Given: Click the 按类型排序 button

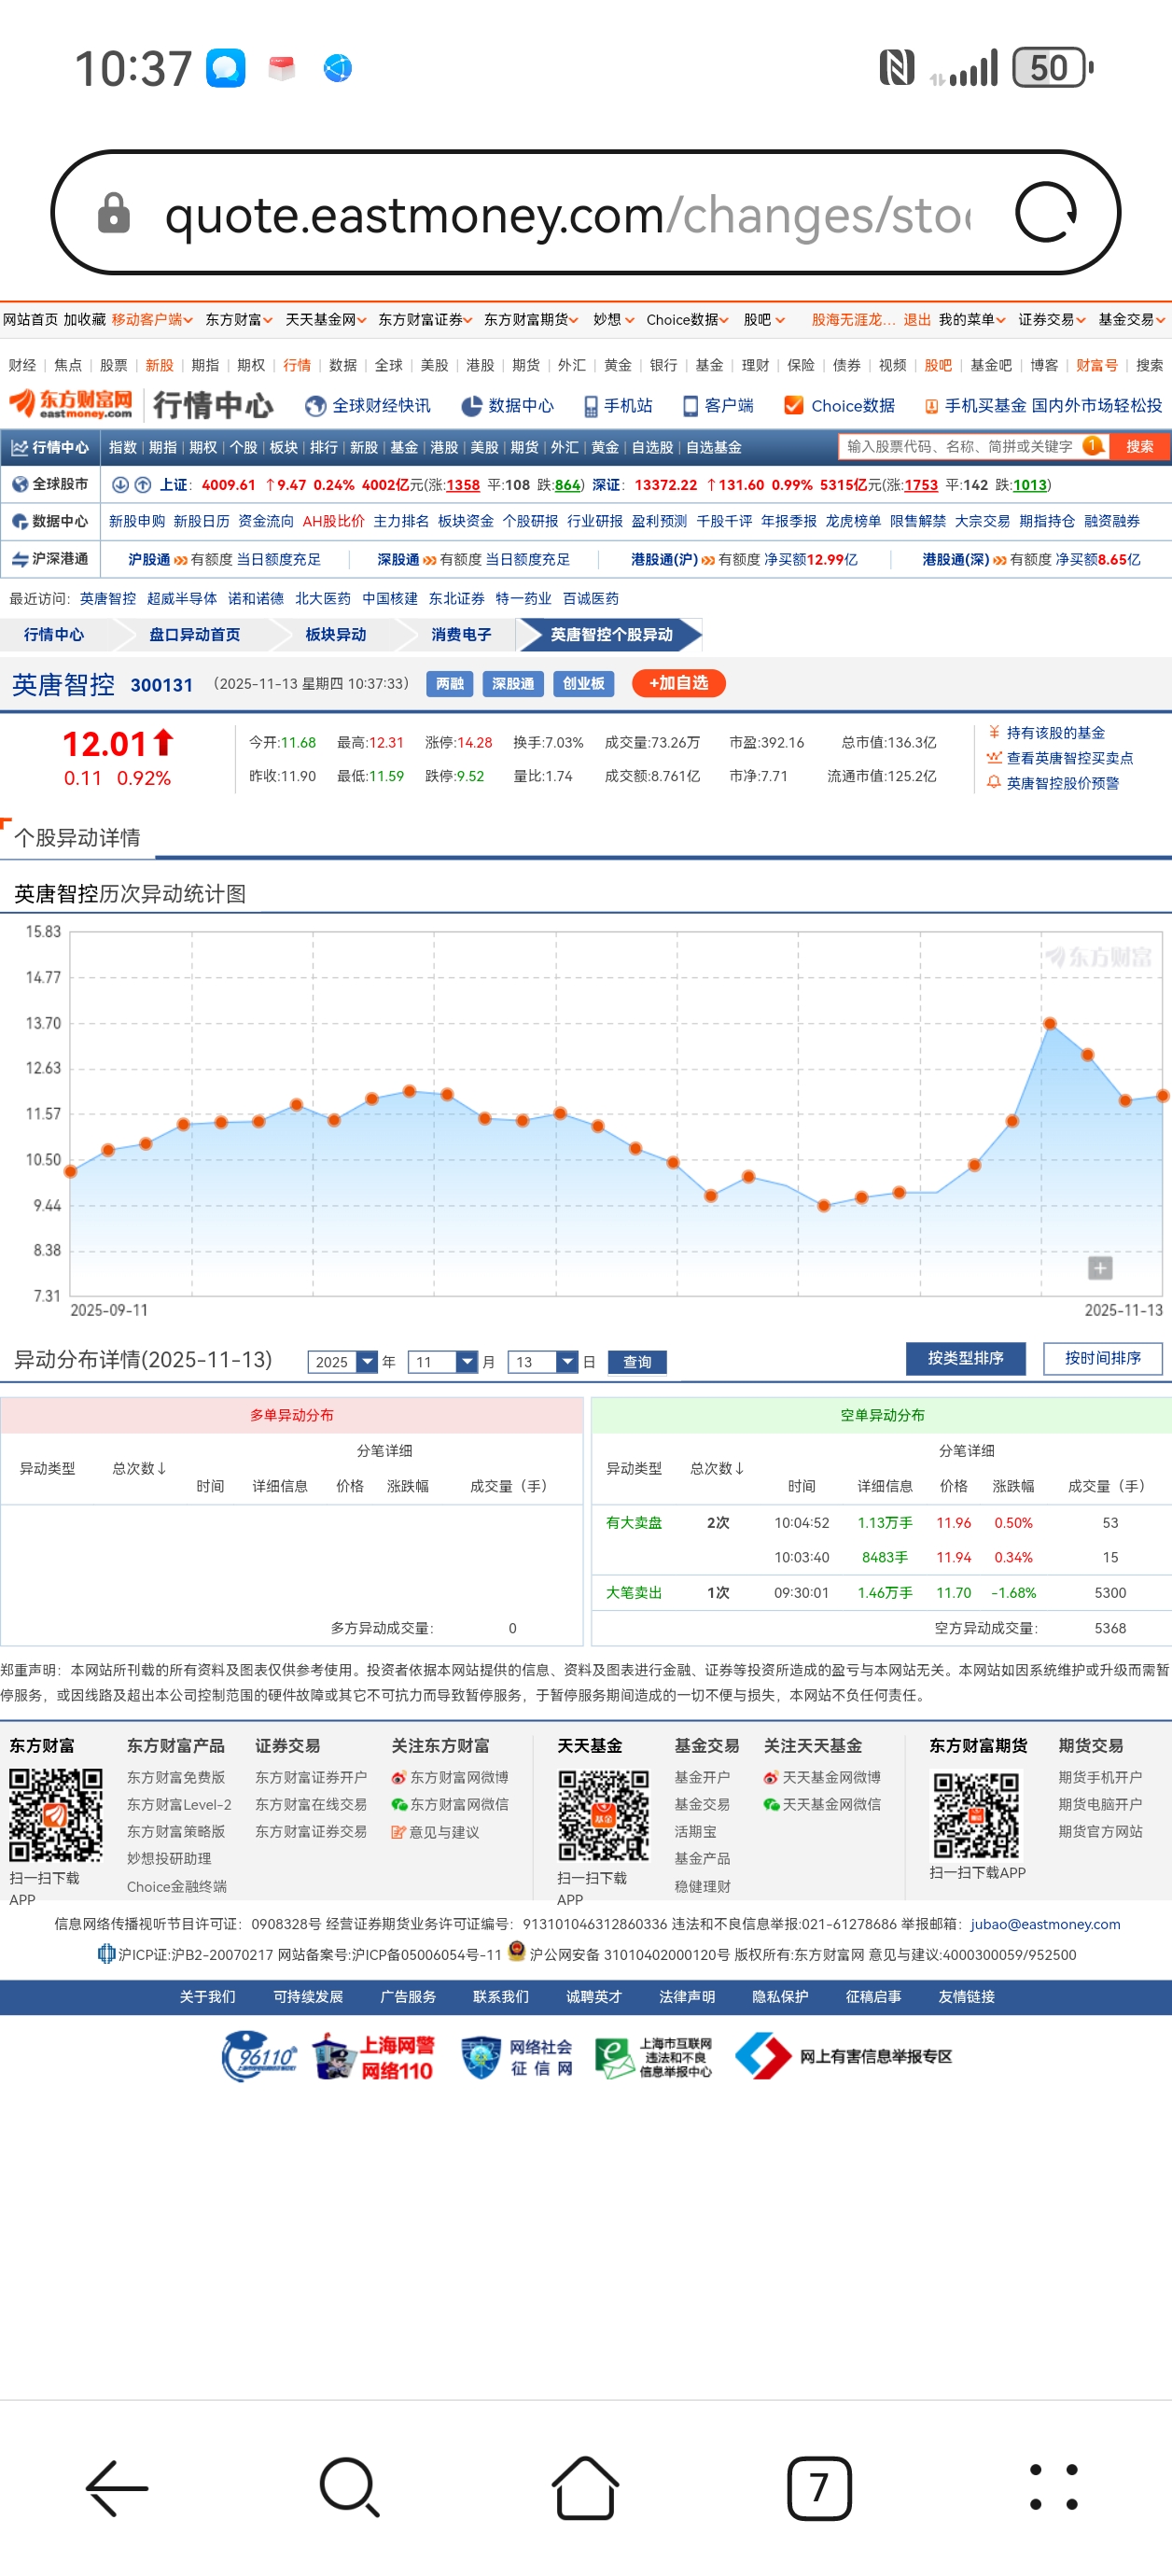Looking at the screenshot, I should (x=965, y=1358).
